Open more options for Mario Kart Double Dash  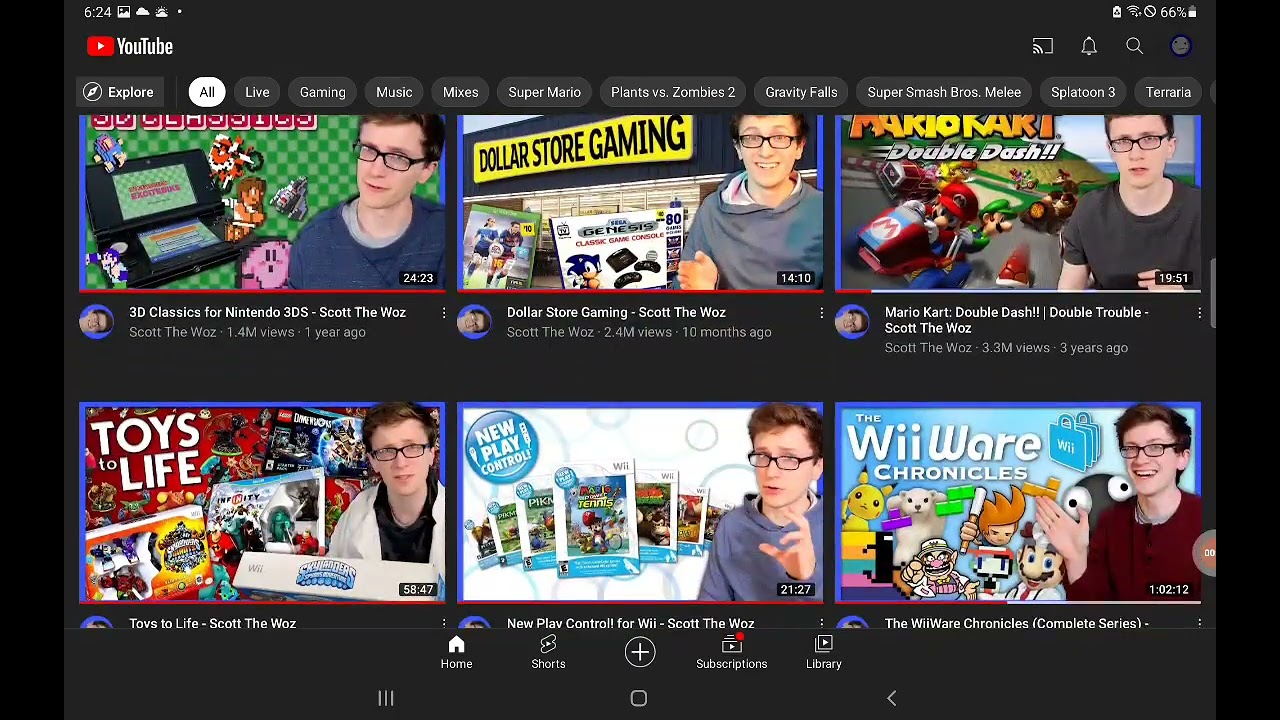[1199, 314]
